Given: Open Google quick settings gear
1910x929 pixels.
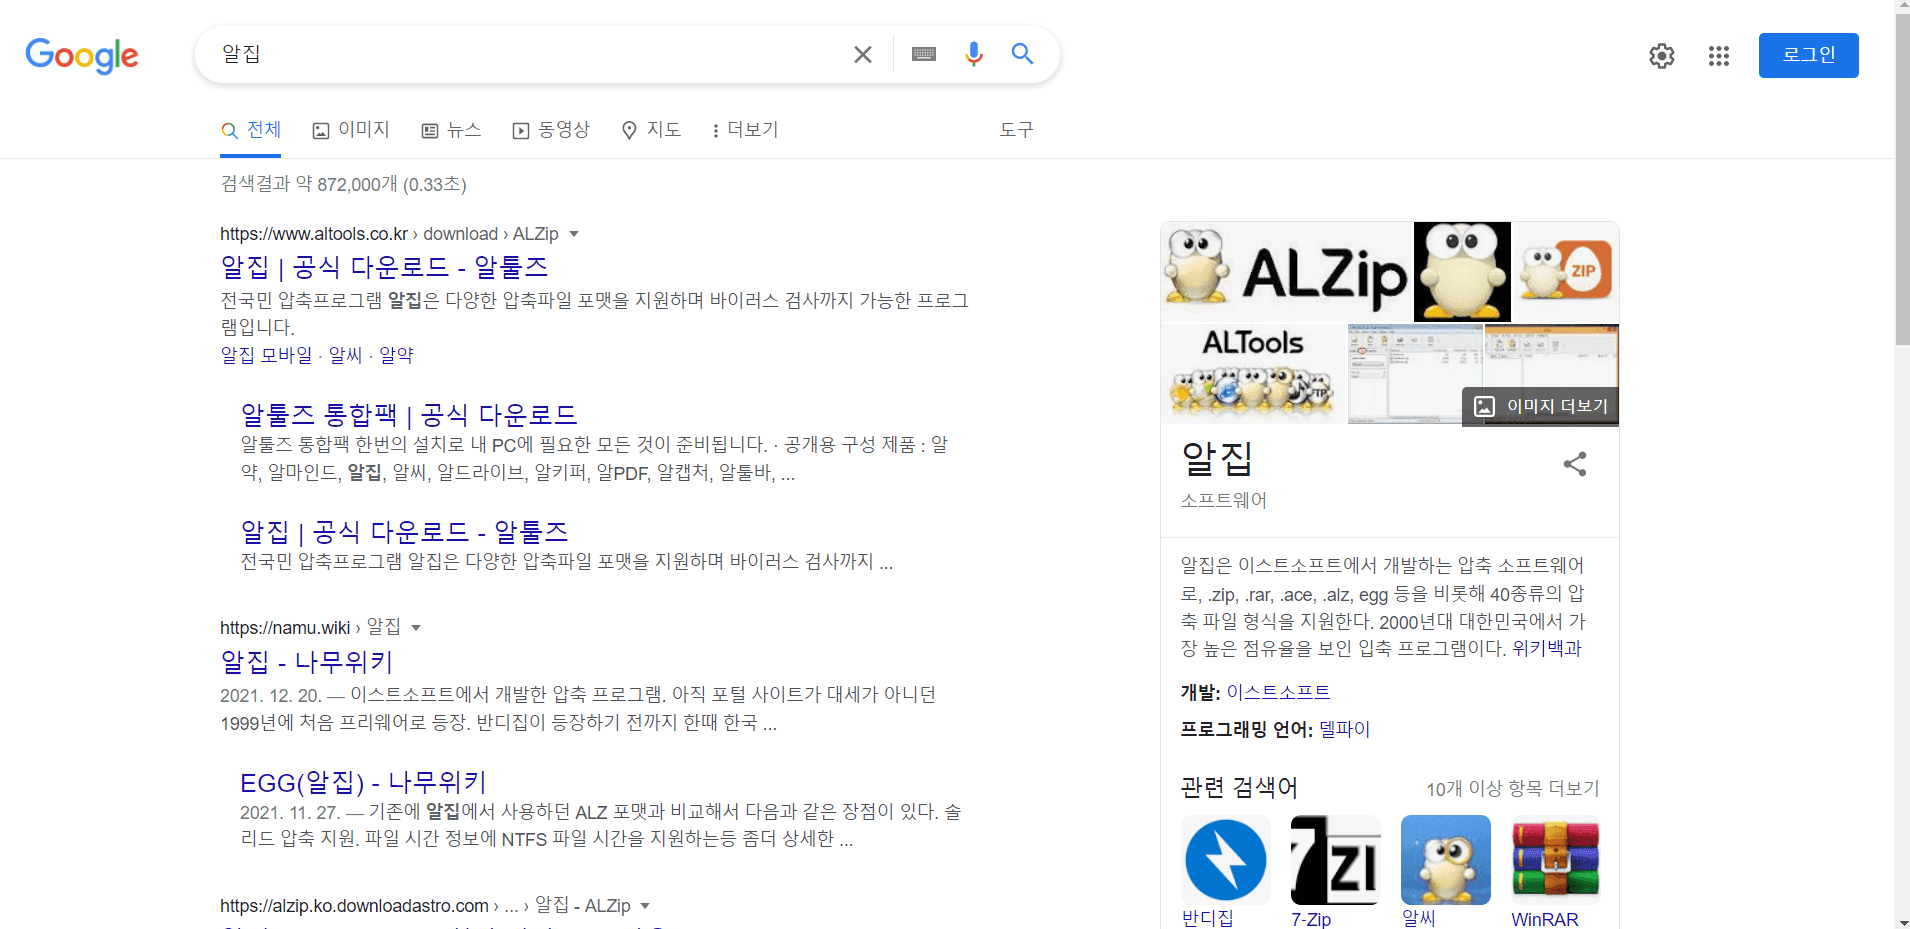Looking at the screenshot, I should pyautogui.click(x=1663, y=56).
